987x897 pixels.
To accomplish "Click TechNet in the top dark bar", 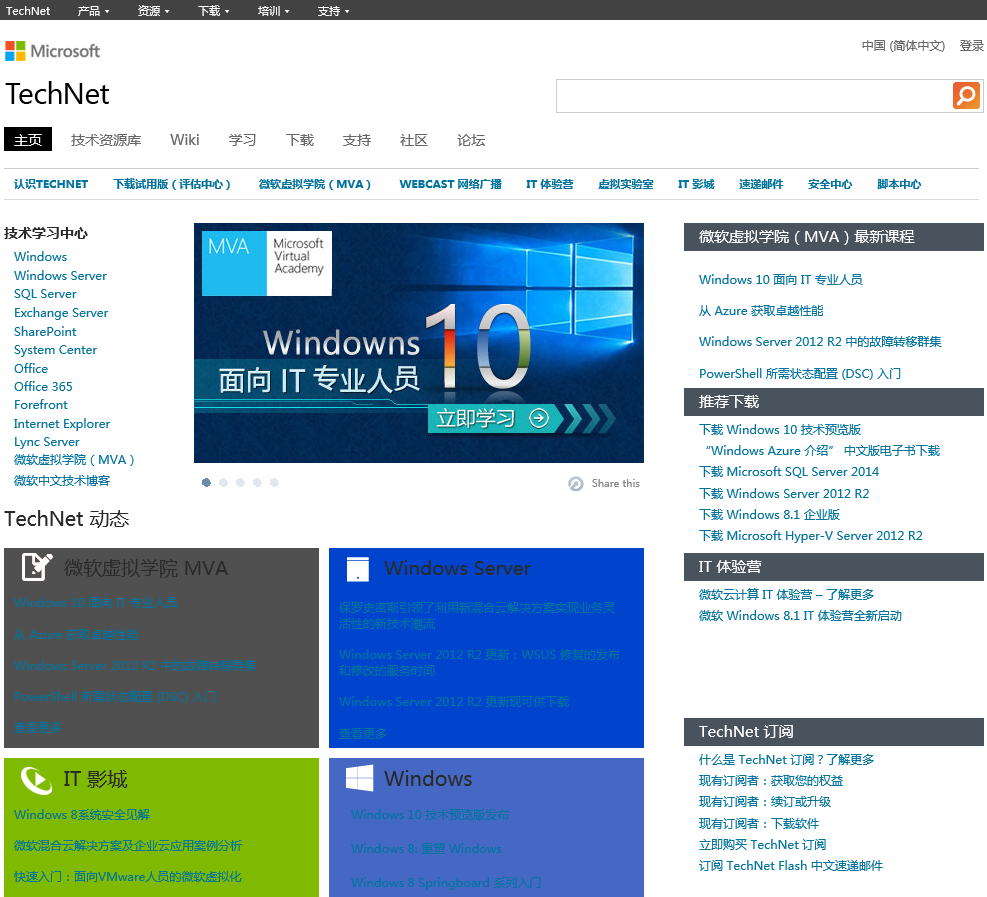I will [28, 11].
